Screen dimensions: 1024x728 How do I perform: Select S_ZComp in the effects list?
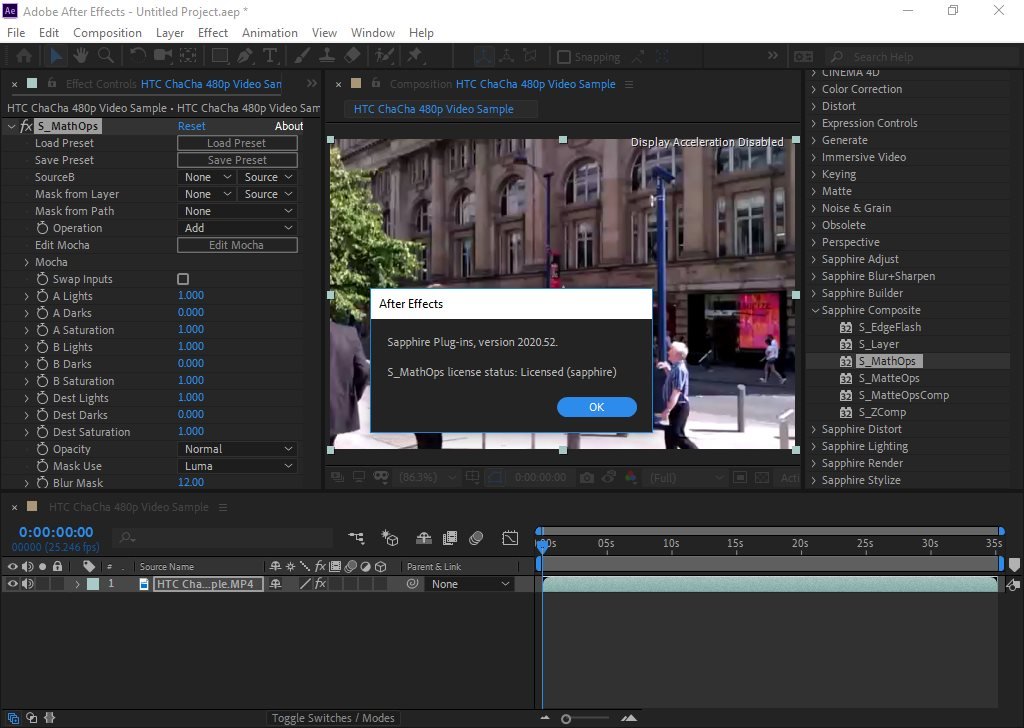pos(881,412)
